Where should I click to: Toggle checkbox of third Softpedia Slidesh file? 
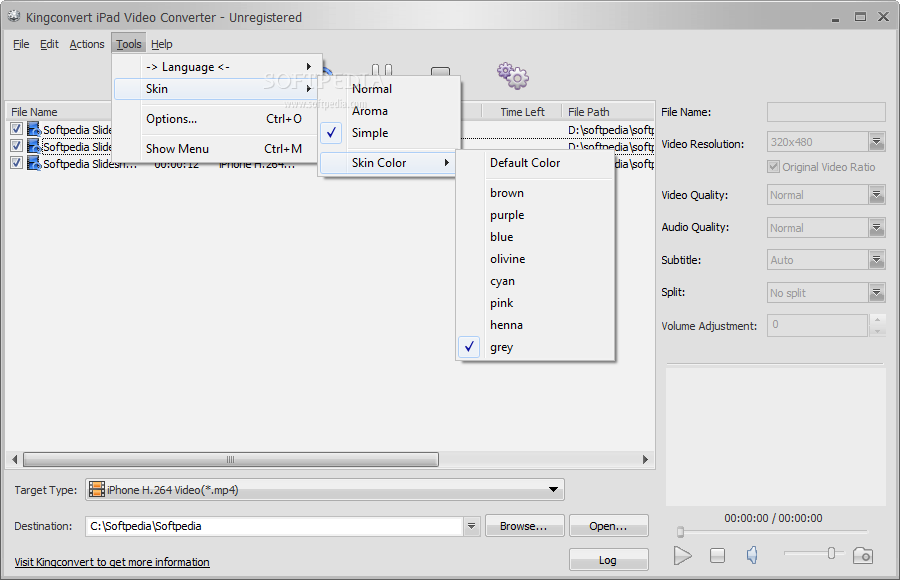click(x=17, y=163)
